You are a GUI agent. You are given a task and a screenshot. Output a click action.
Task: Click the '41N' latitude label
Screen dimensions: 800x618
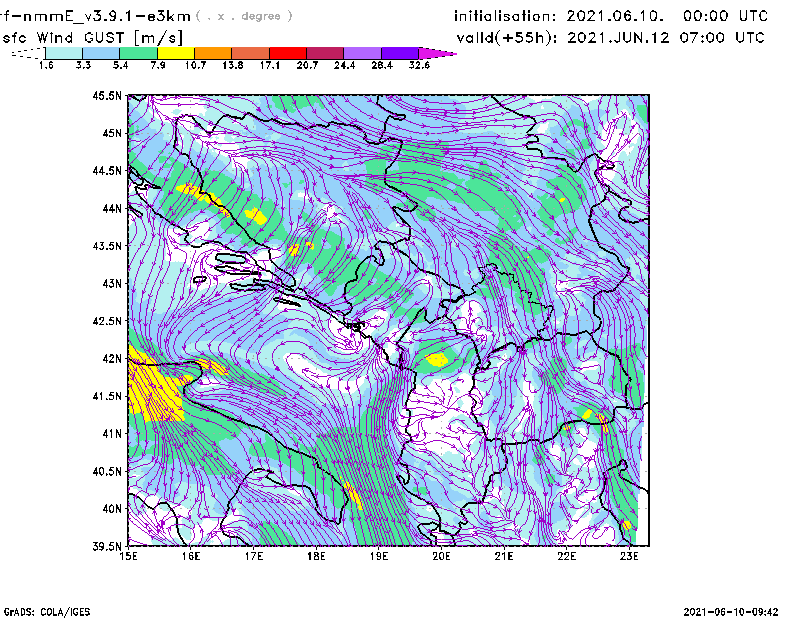[112, 433]
